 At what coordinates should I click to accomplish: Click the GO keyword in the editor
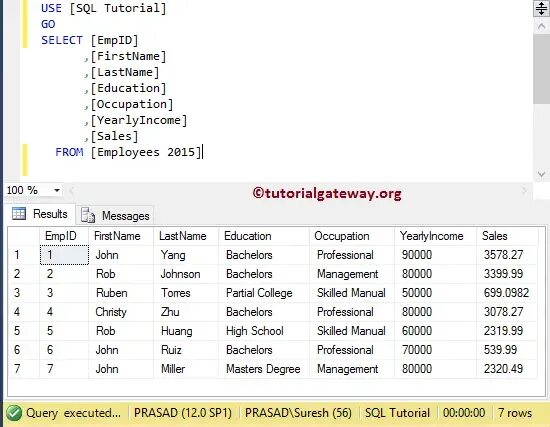[x=48, y=24]
